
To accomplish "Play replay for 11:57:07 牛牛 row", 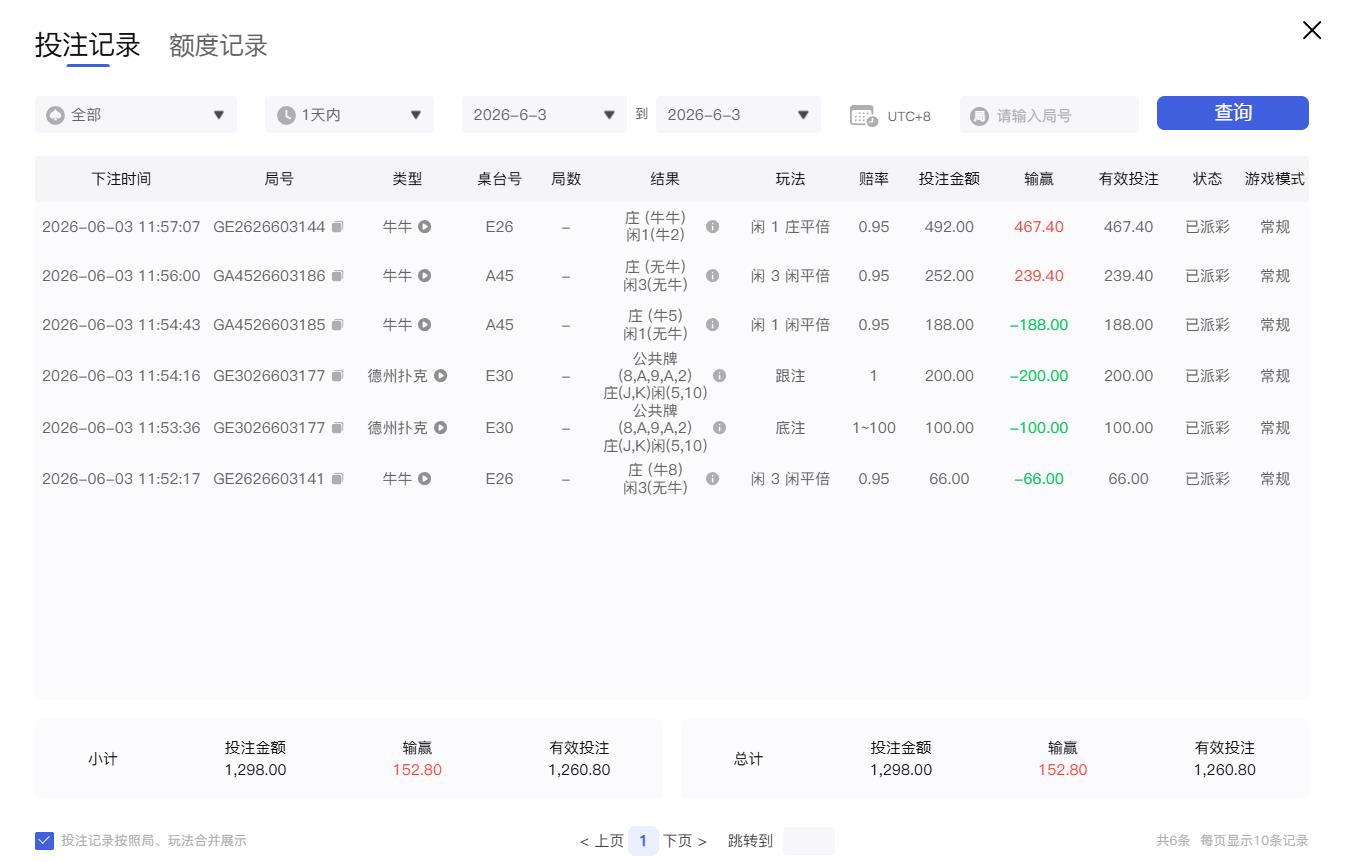I will pyautogui.click(x=425, y=227).
